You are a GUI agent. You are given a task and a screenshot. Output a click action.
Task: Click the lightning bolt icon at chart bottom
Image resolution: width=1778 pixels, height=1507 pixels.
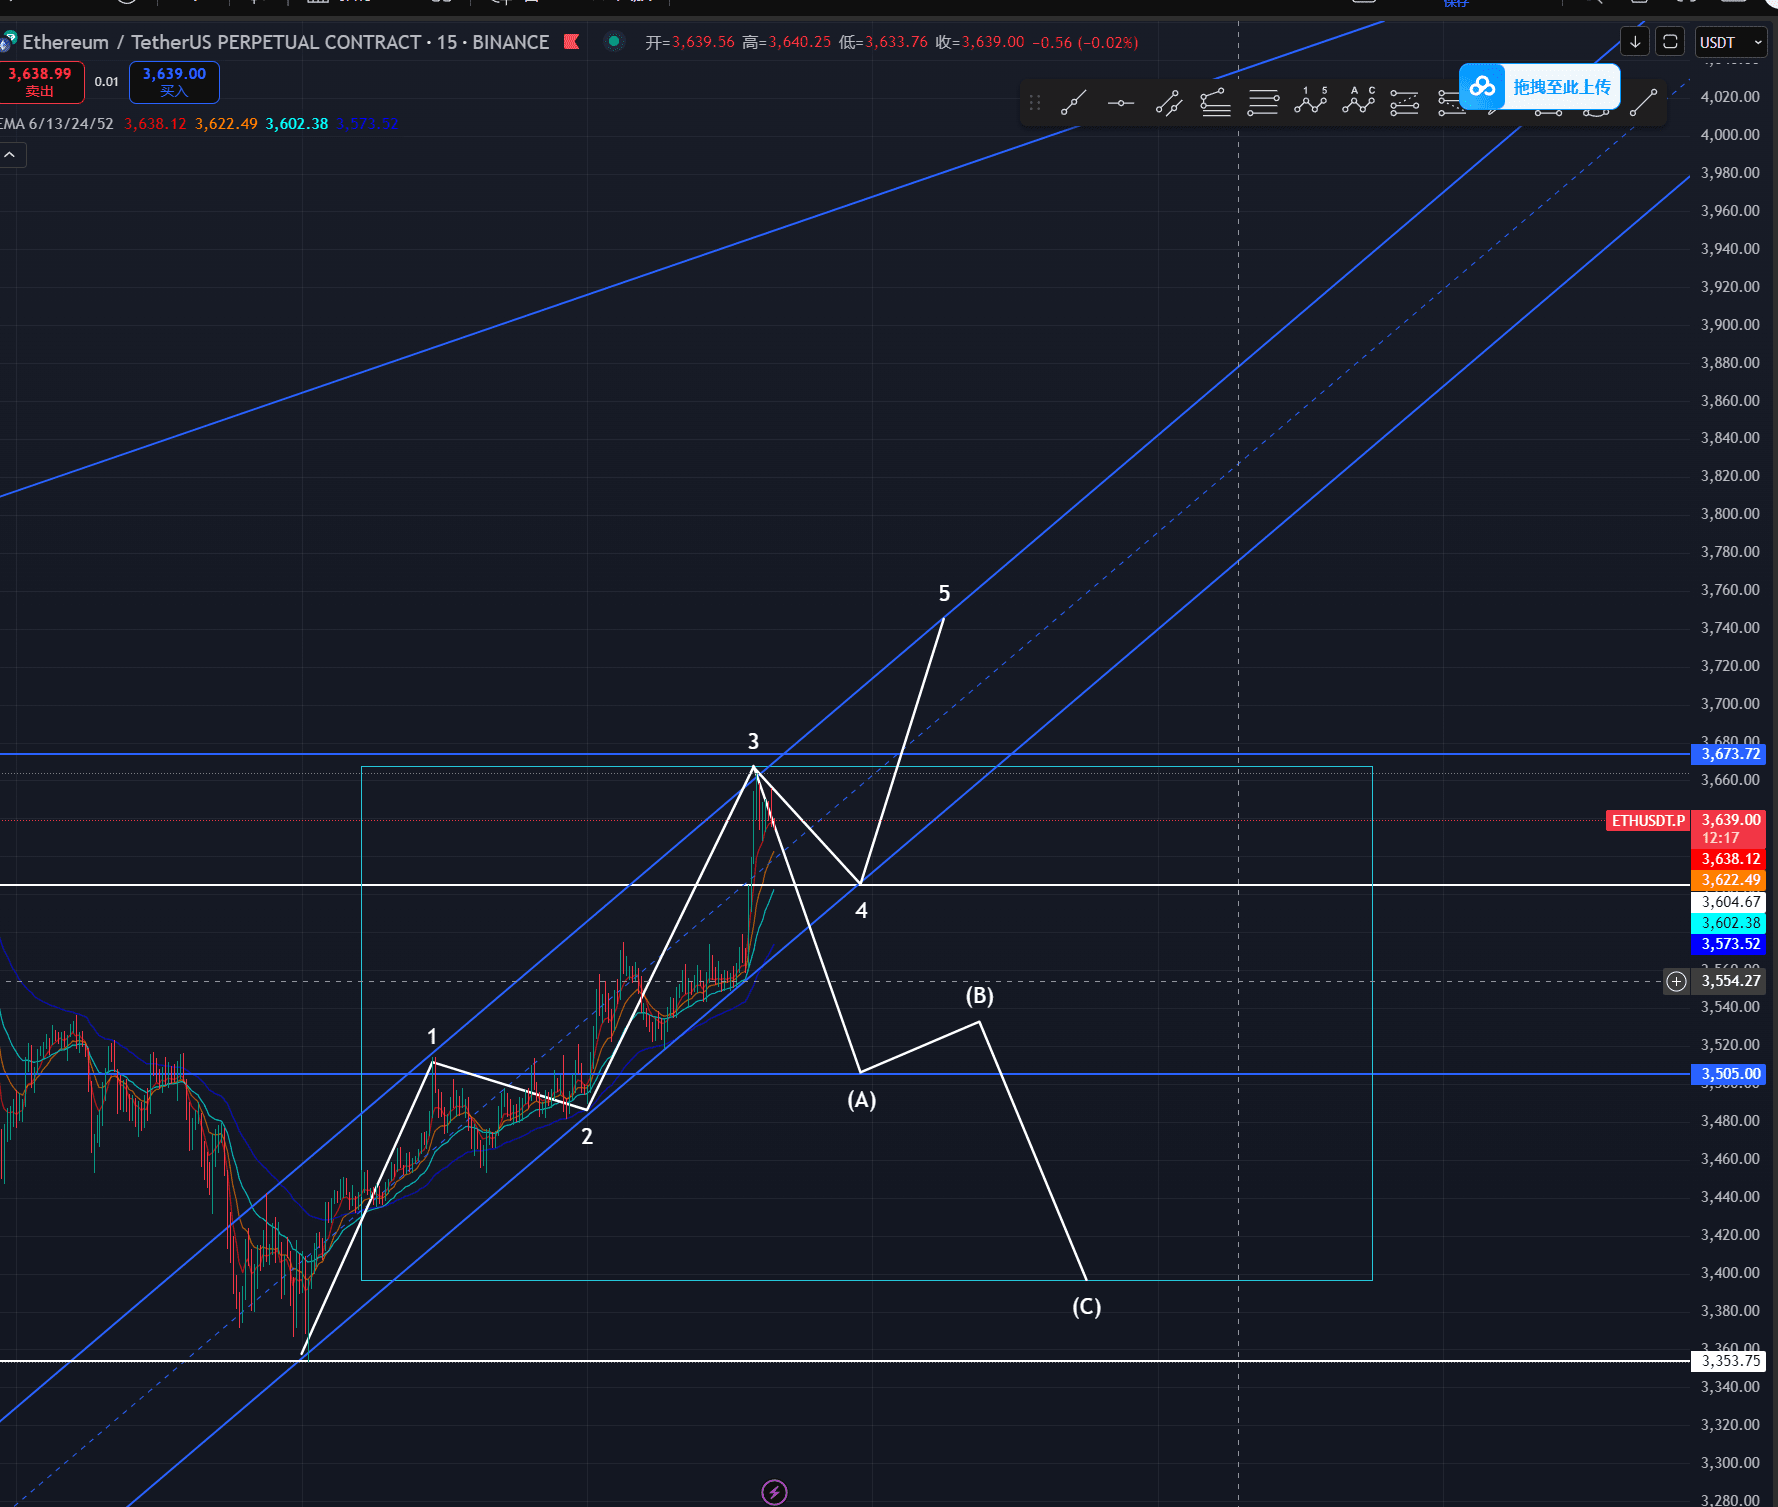(774, 1492)
